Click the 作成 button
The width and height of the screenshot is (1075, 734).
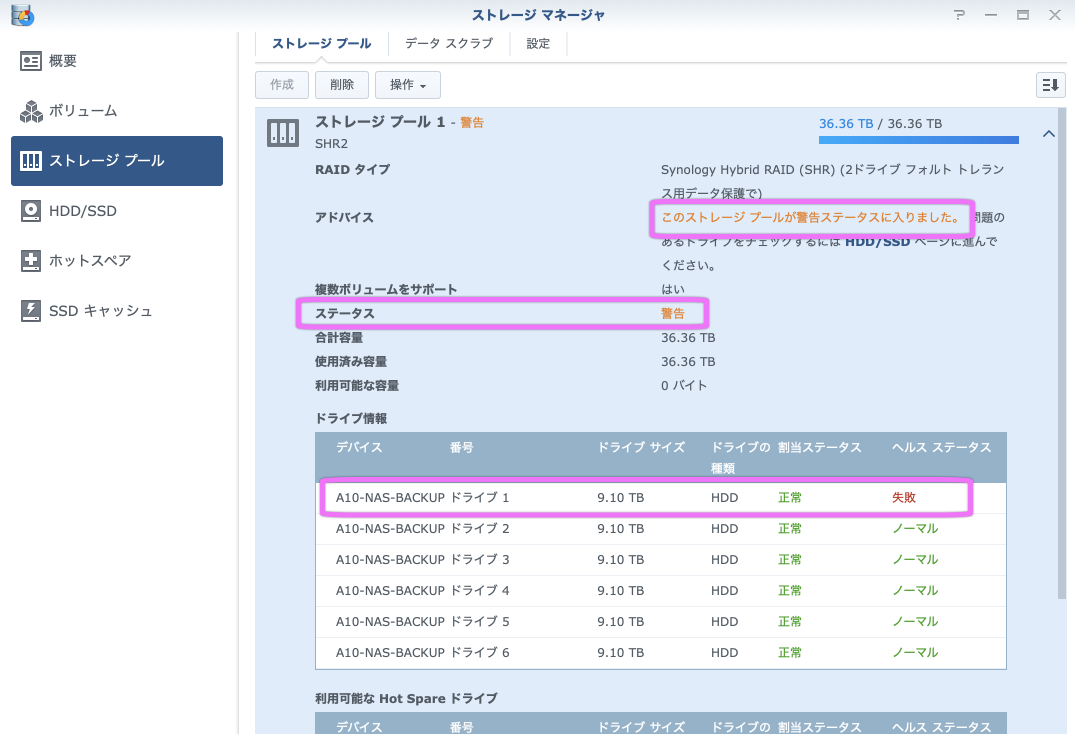tap(282, 85)
